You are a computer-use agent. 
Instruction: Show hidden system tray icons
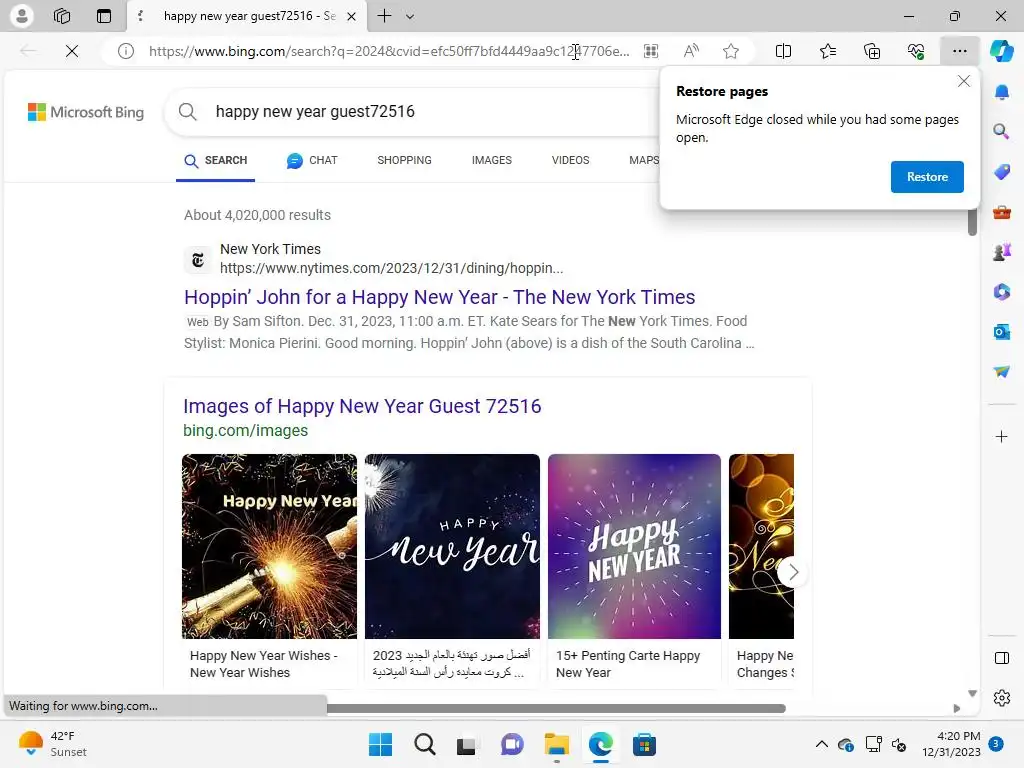(x=822, y=744)
